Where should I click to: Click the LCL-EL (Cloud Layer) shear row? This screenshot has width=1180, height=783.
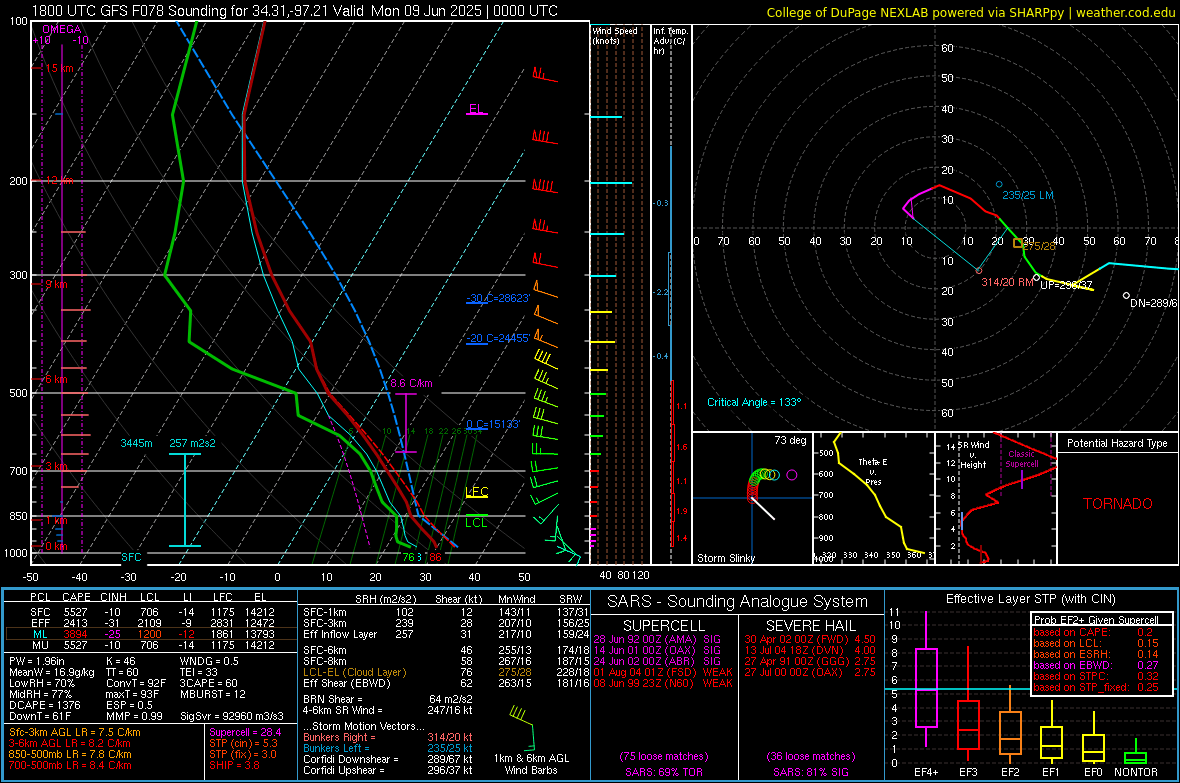pyautogui.click(x=446, y=672)
